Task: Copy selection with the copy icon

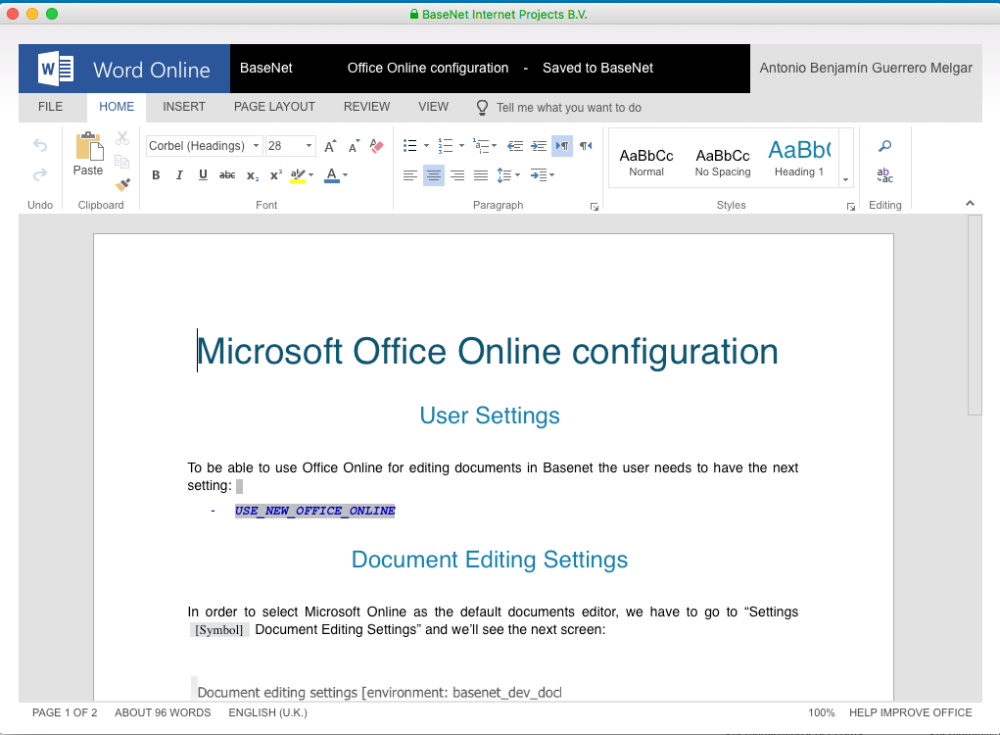Action: 122,161
